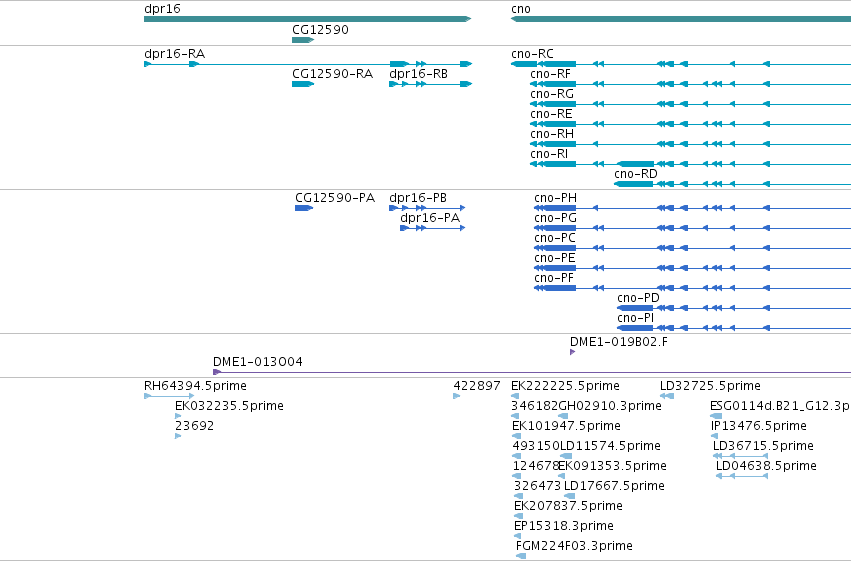Select the 124678 feature label
851x561 pixels.
(535, 466)
